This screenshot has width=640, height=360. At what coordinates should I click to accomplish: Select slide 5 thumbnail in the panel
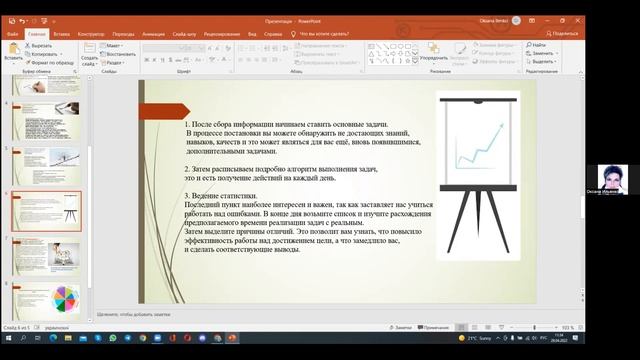coord(46,166)
